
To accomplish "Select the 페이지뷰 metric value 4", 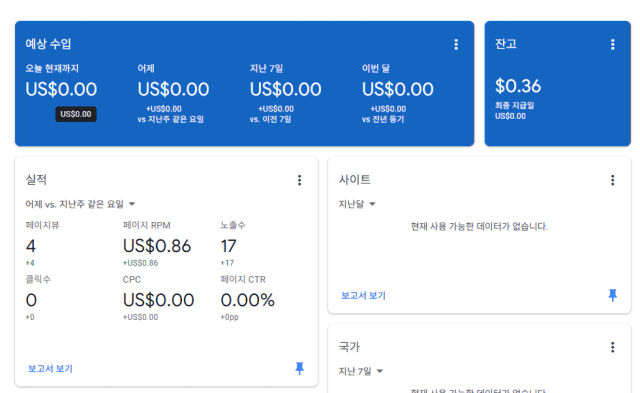I will pos(31,246).
